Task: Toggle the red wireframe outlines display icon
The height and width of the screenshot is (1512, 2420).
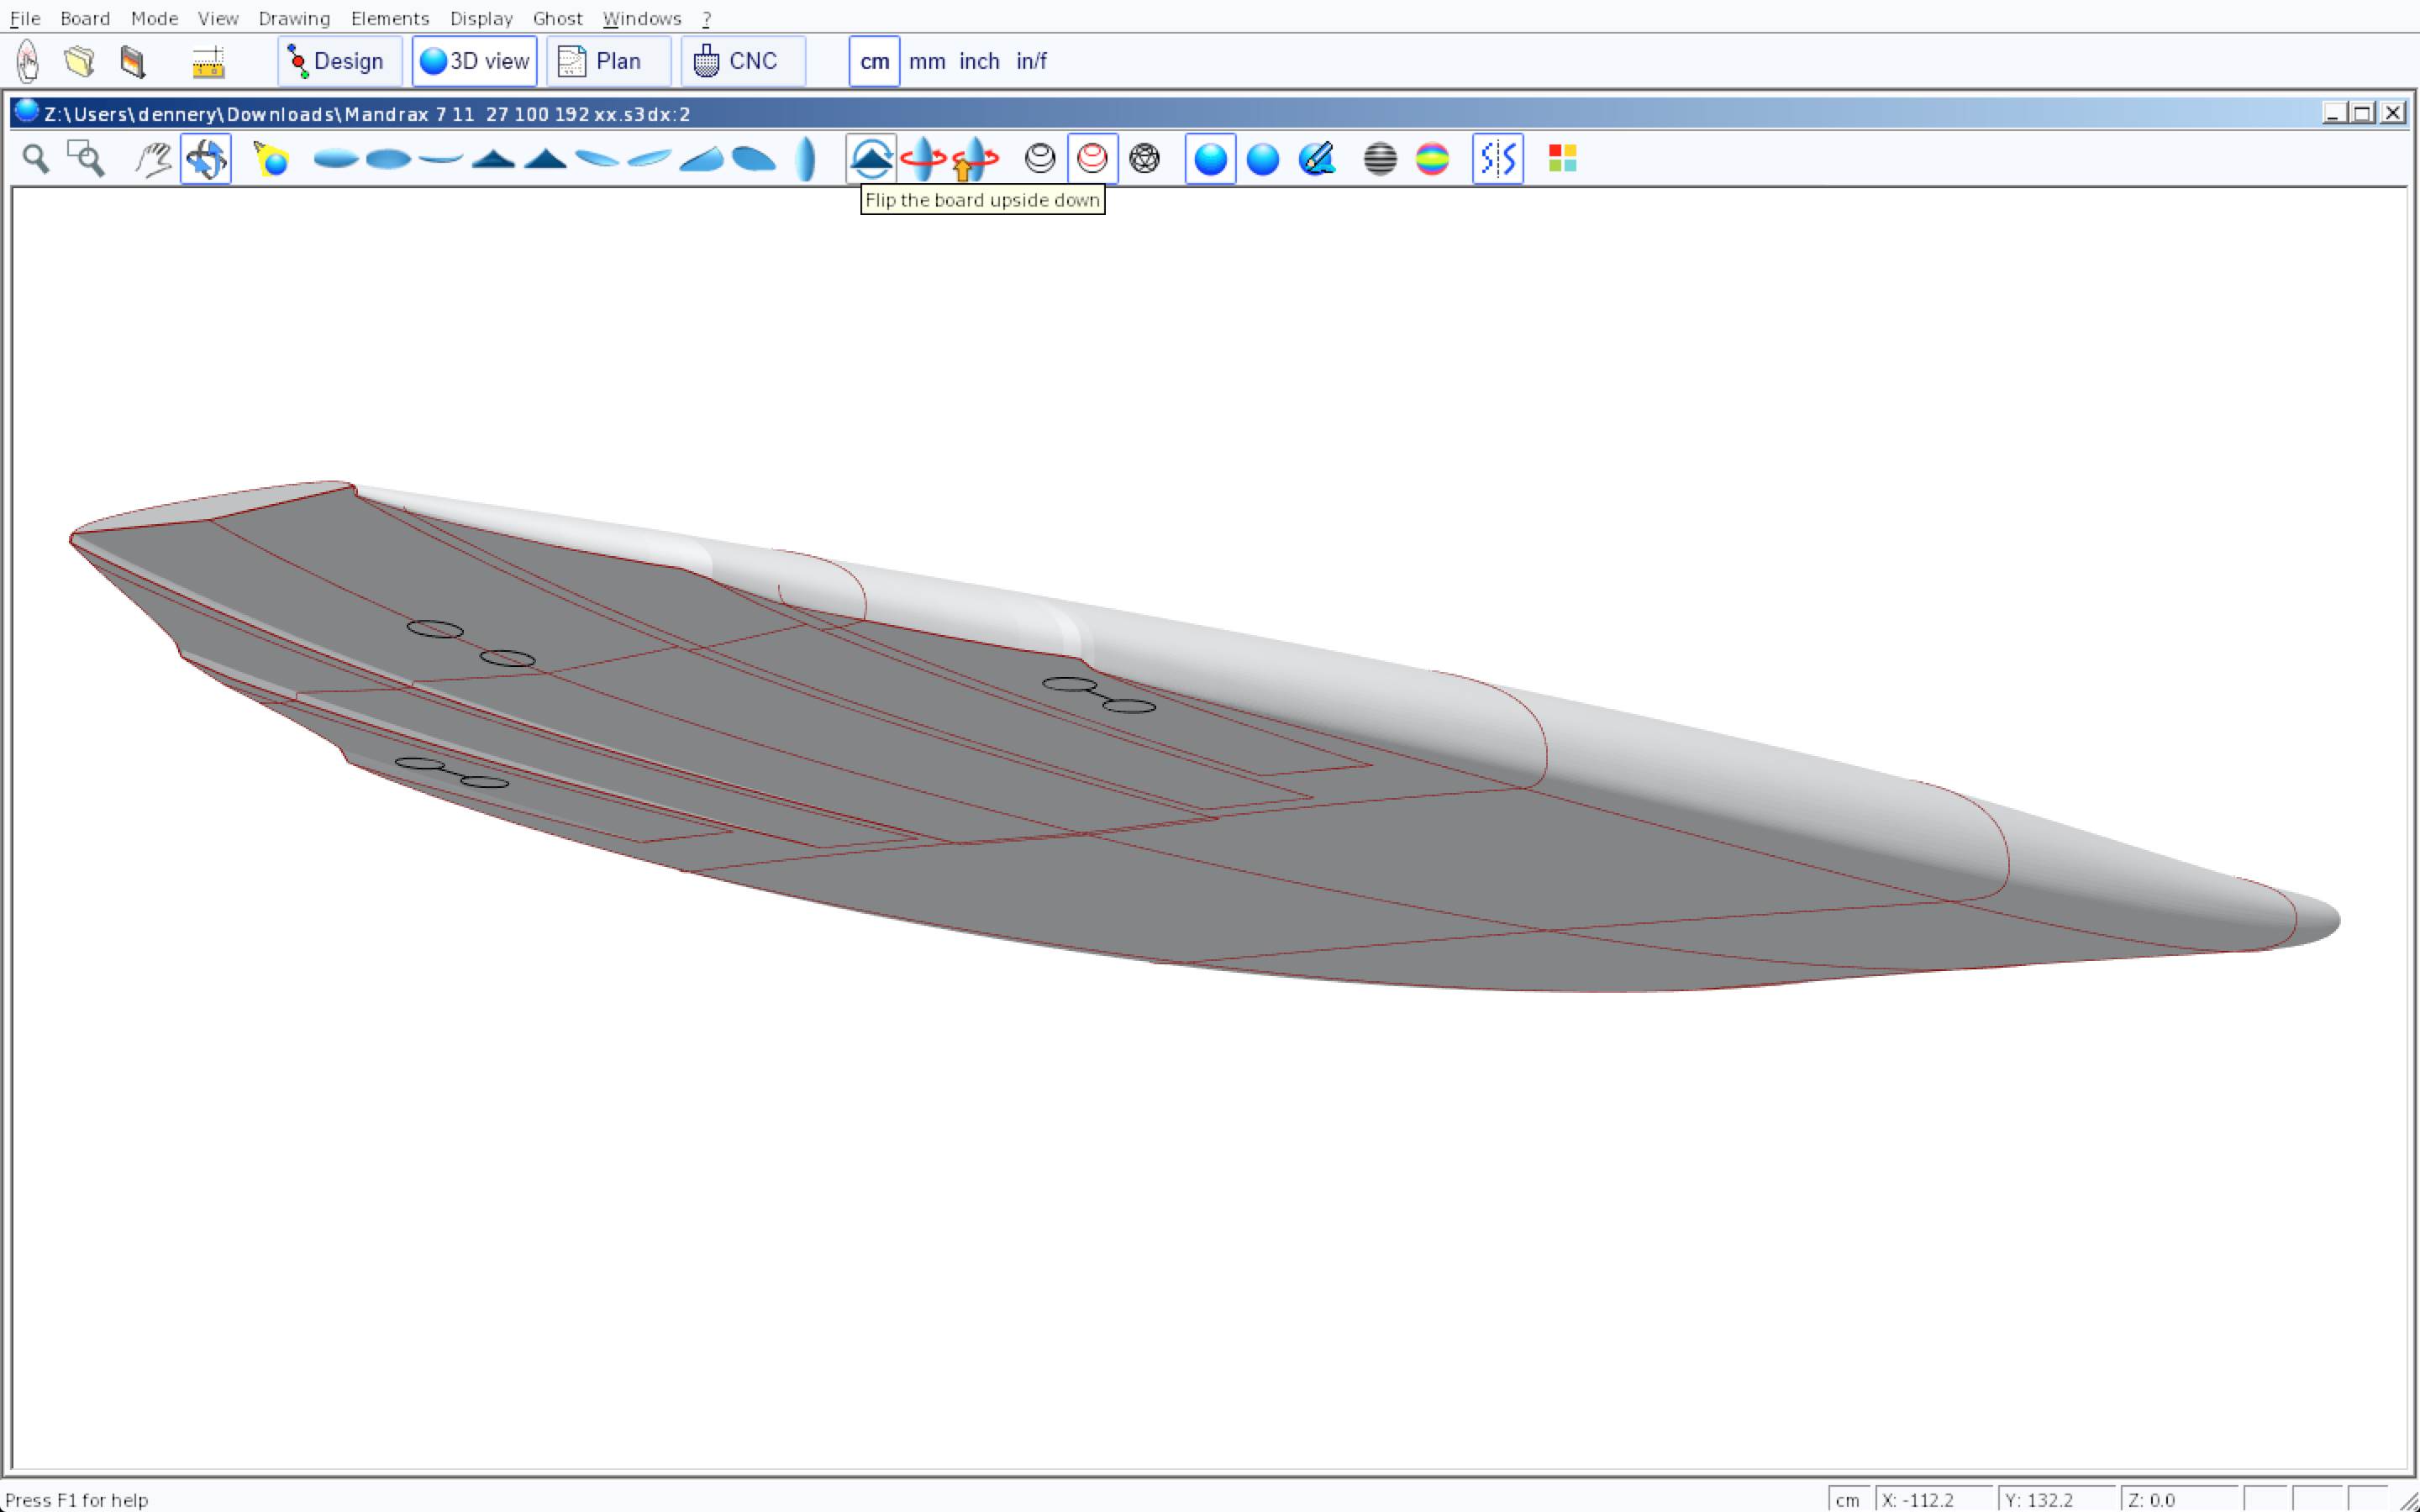Action: coord(1092,159)
